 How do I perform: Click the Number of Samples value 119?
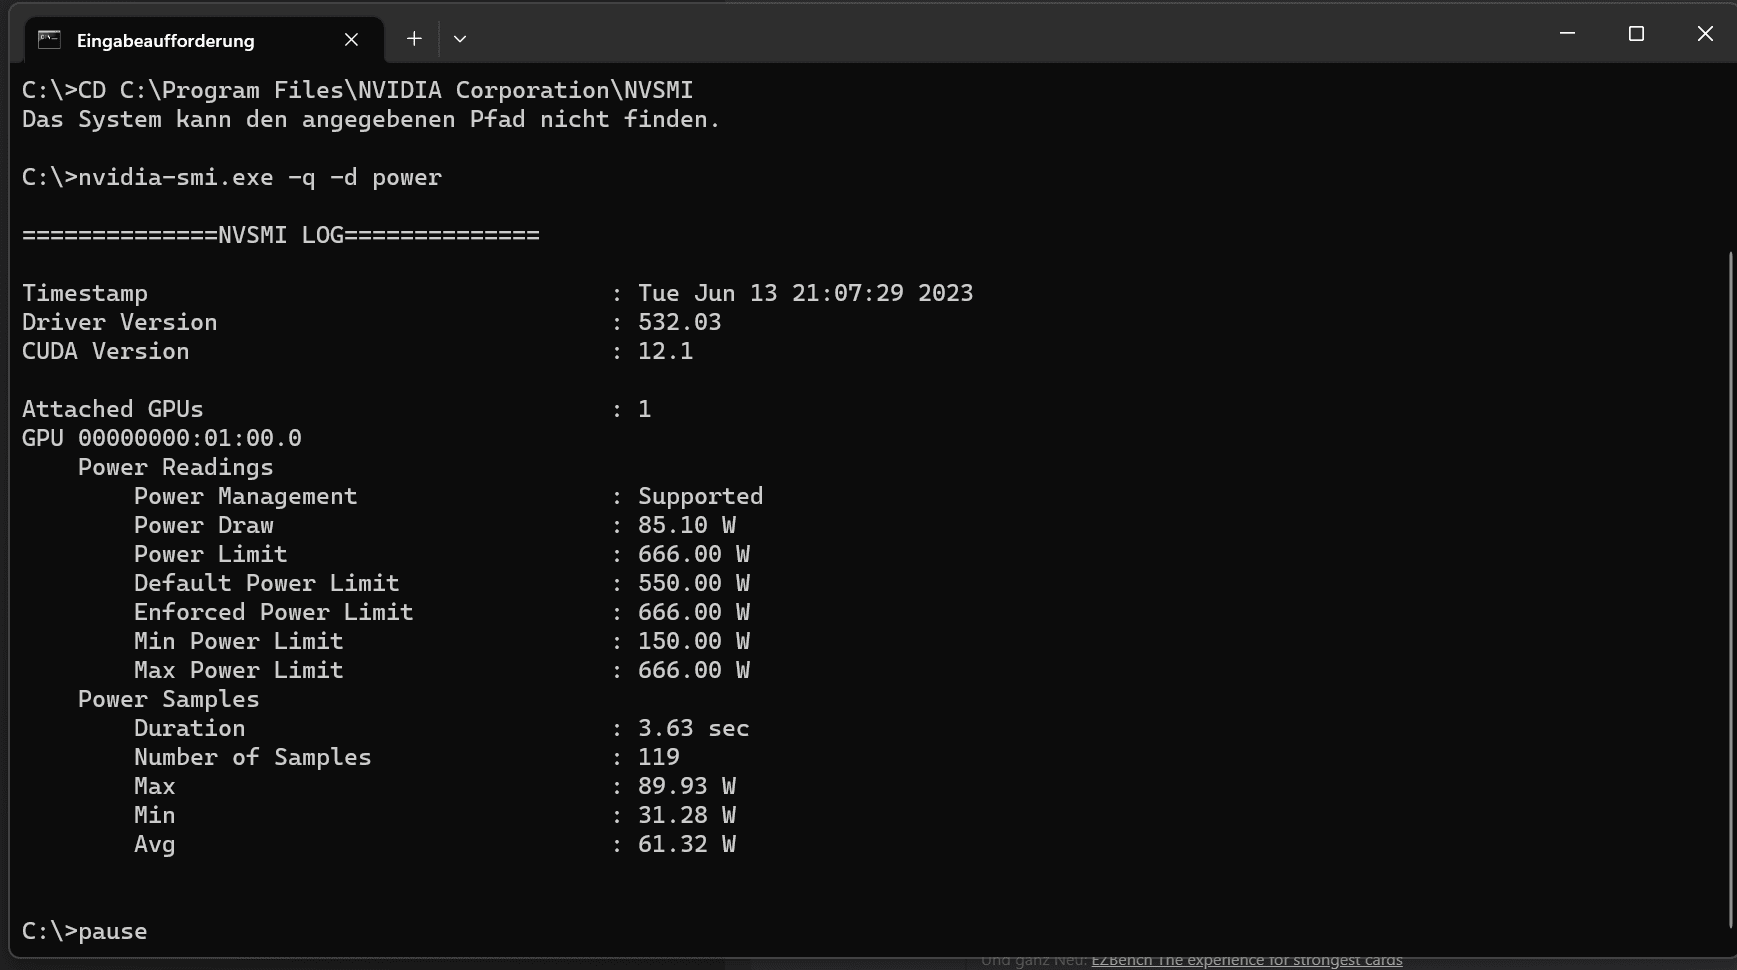658,758
